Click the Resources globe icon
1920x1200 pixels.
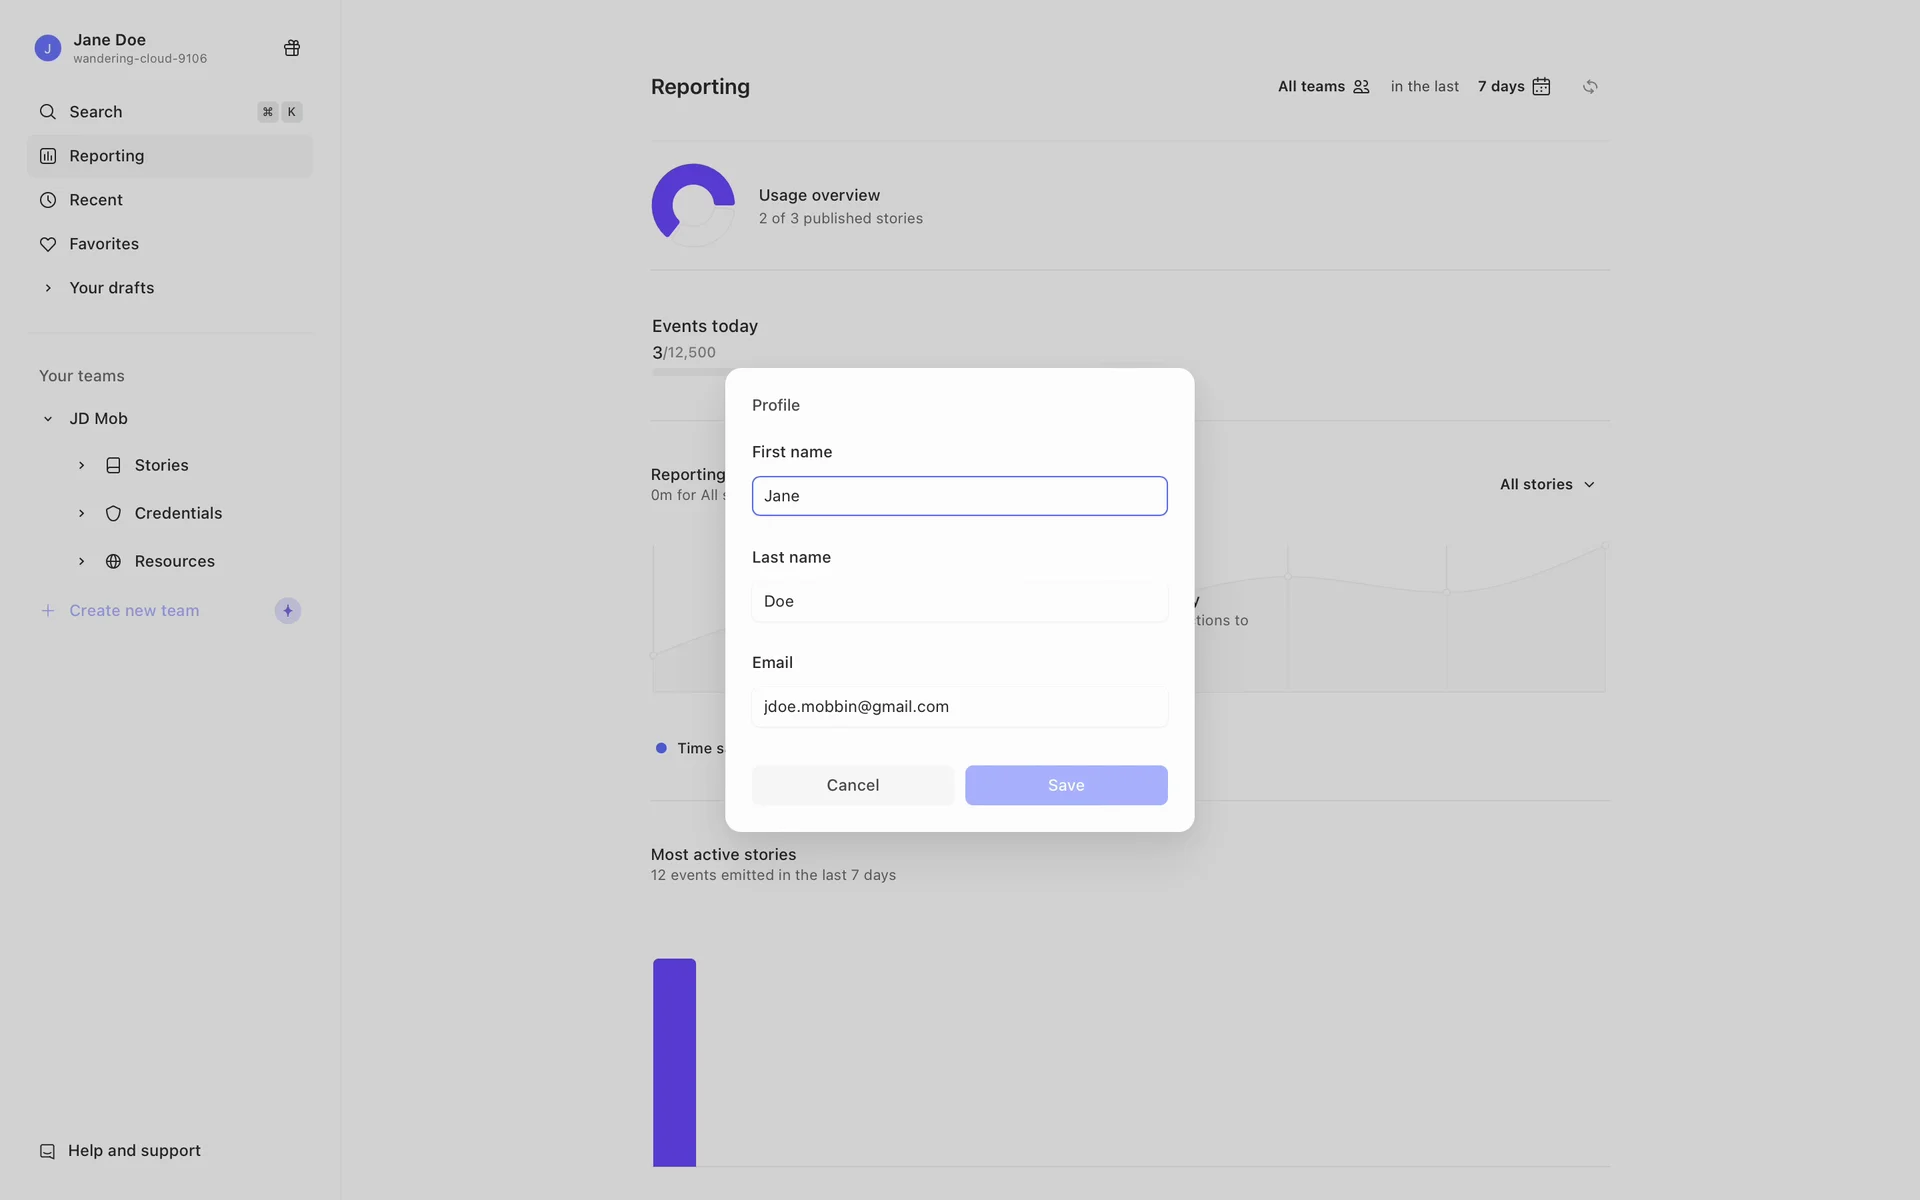(113, 561)
